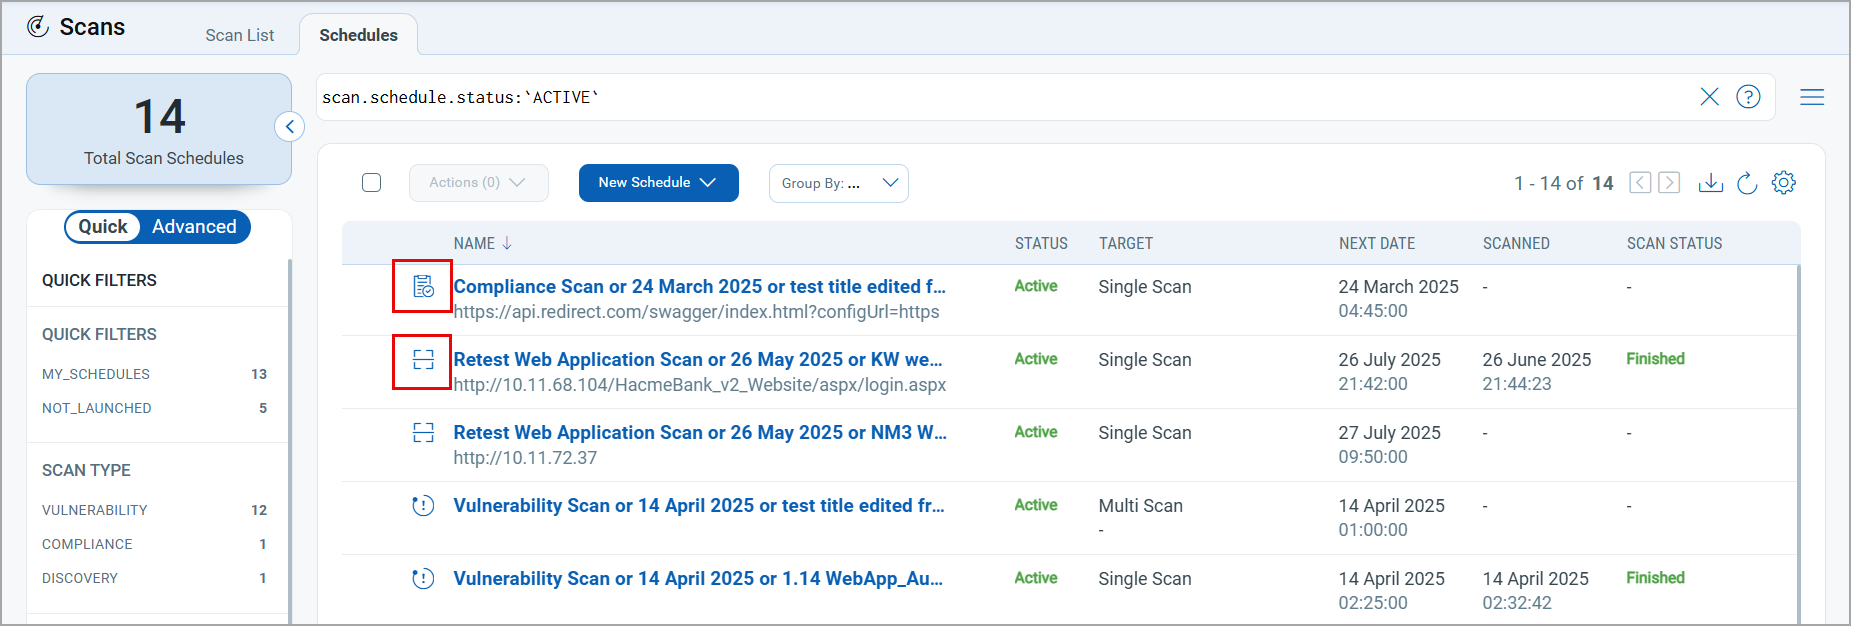Viewport: 1851px width, 626px height.
Task: Click the Total Scan Schedules card
Action: [x=159, y=129]
